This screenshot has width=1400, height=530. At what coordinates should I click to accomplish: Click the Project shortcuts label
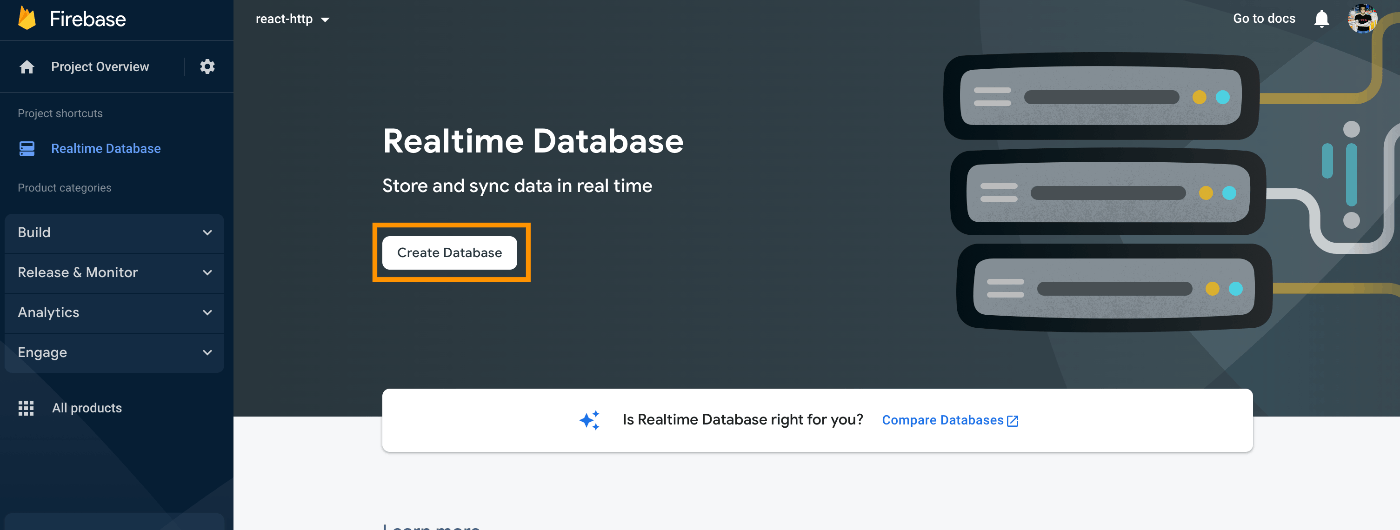click(x=60, y=113)
